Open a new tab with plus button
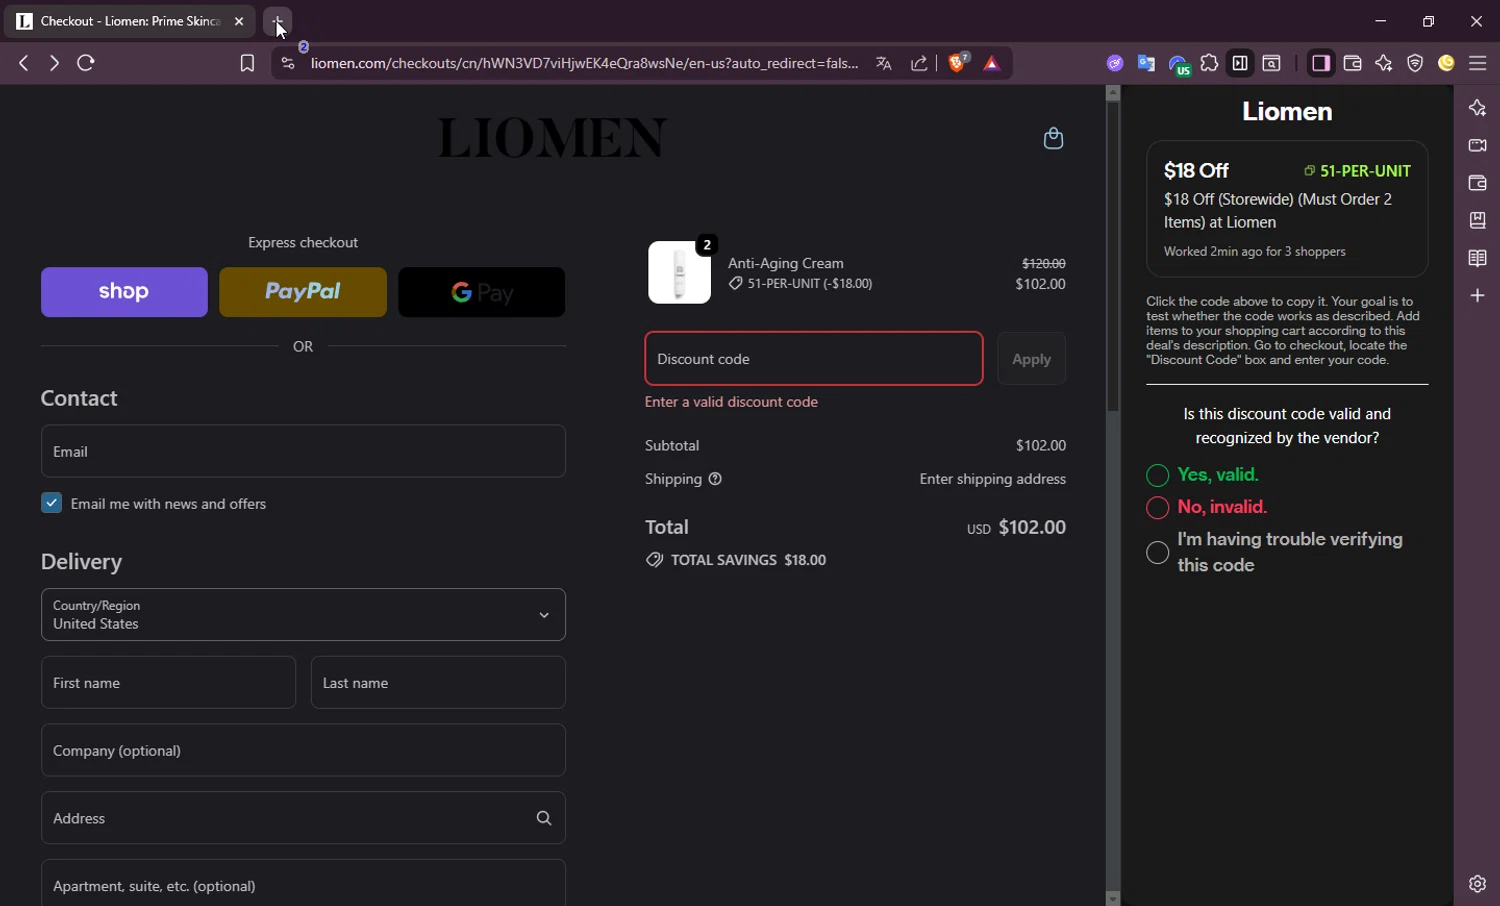The height and width of the screenshot is (906, 1500). [x=277, y=21]
